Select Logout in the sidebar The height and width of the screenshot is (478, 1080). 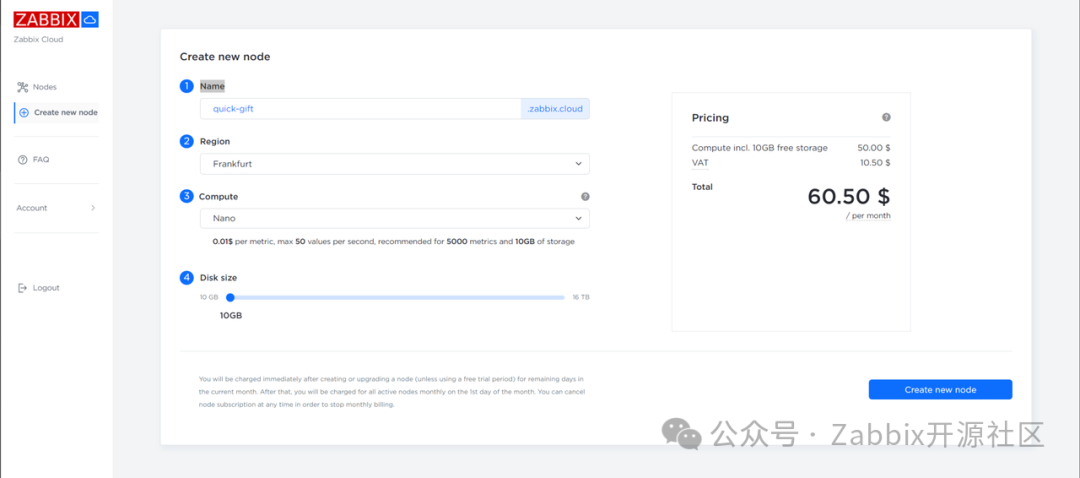46,288
